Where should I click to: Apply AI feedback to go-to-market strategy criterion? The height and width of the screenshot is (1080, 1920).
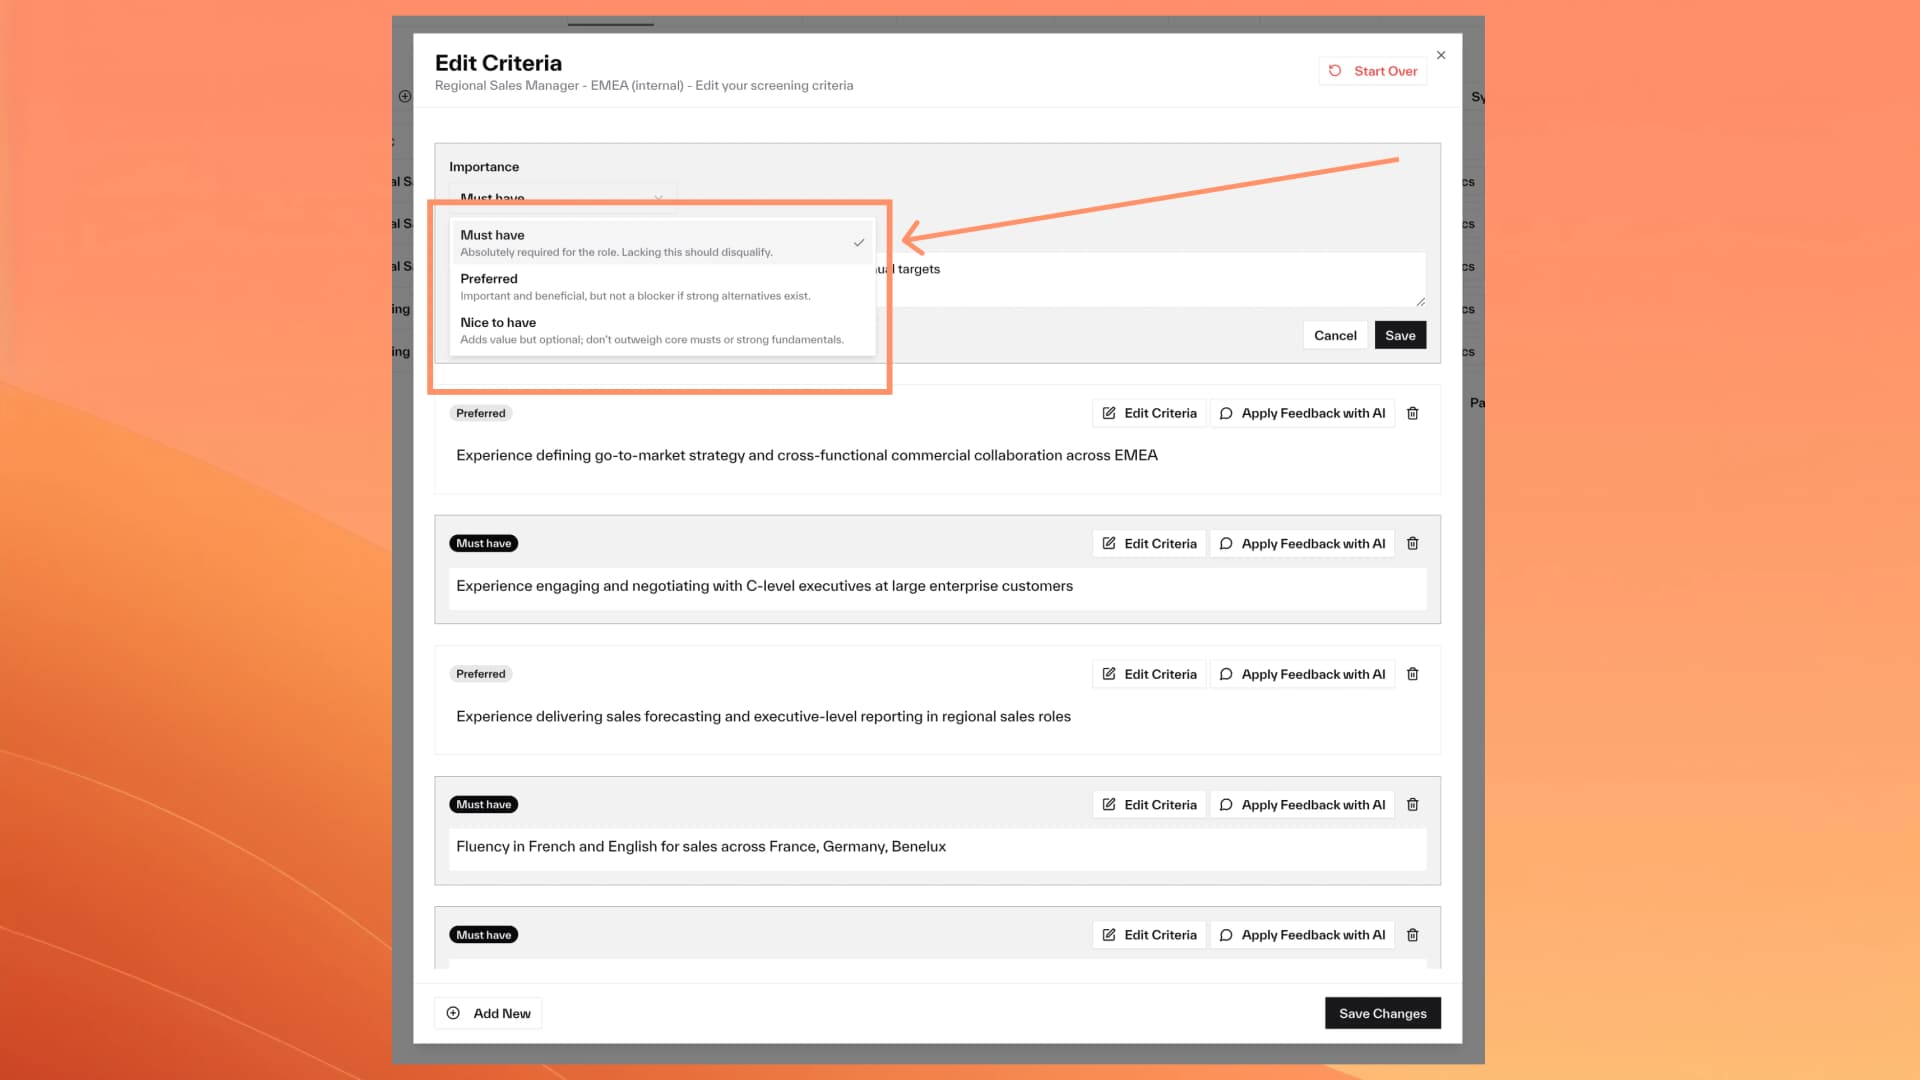[1302, 413]
